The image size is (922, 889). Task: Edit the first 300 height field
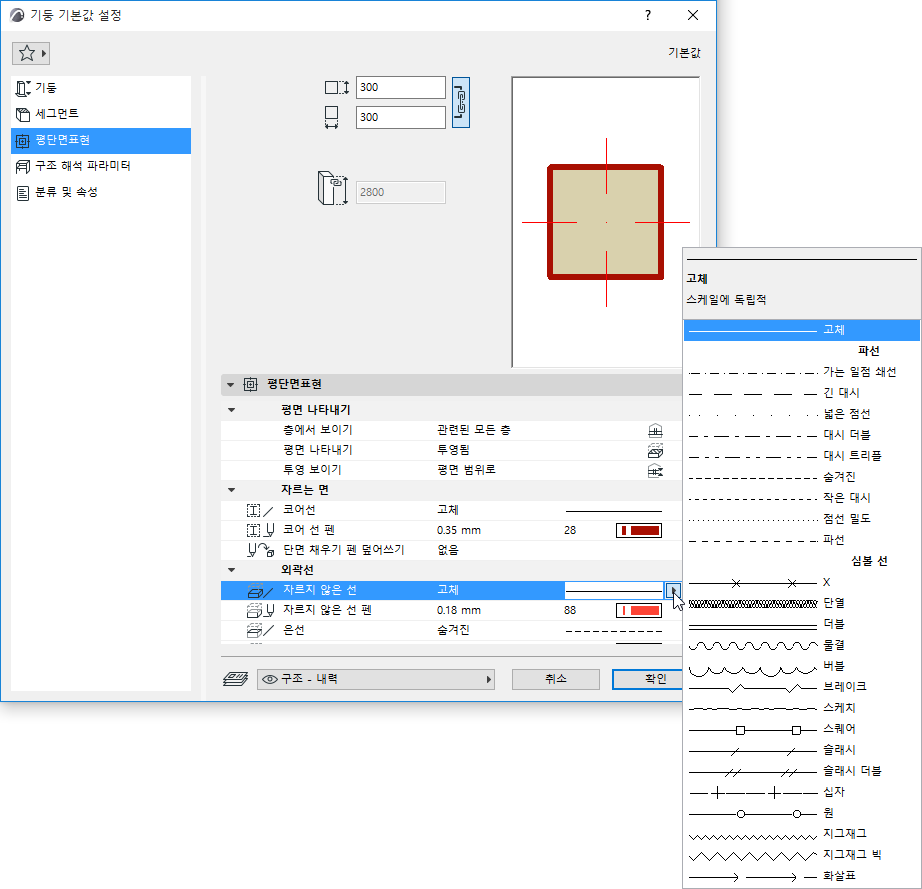point(400,88)
